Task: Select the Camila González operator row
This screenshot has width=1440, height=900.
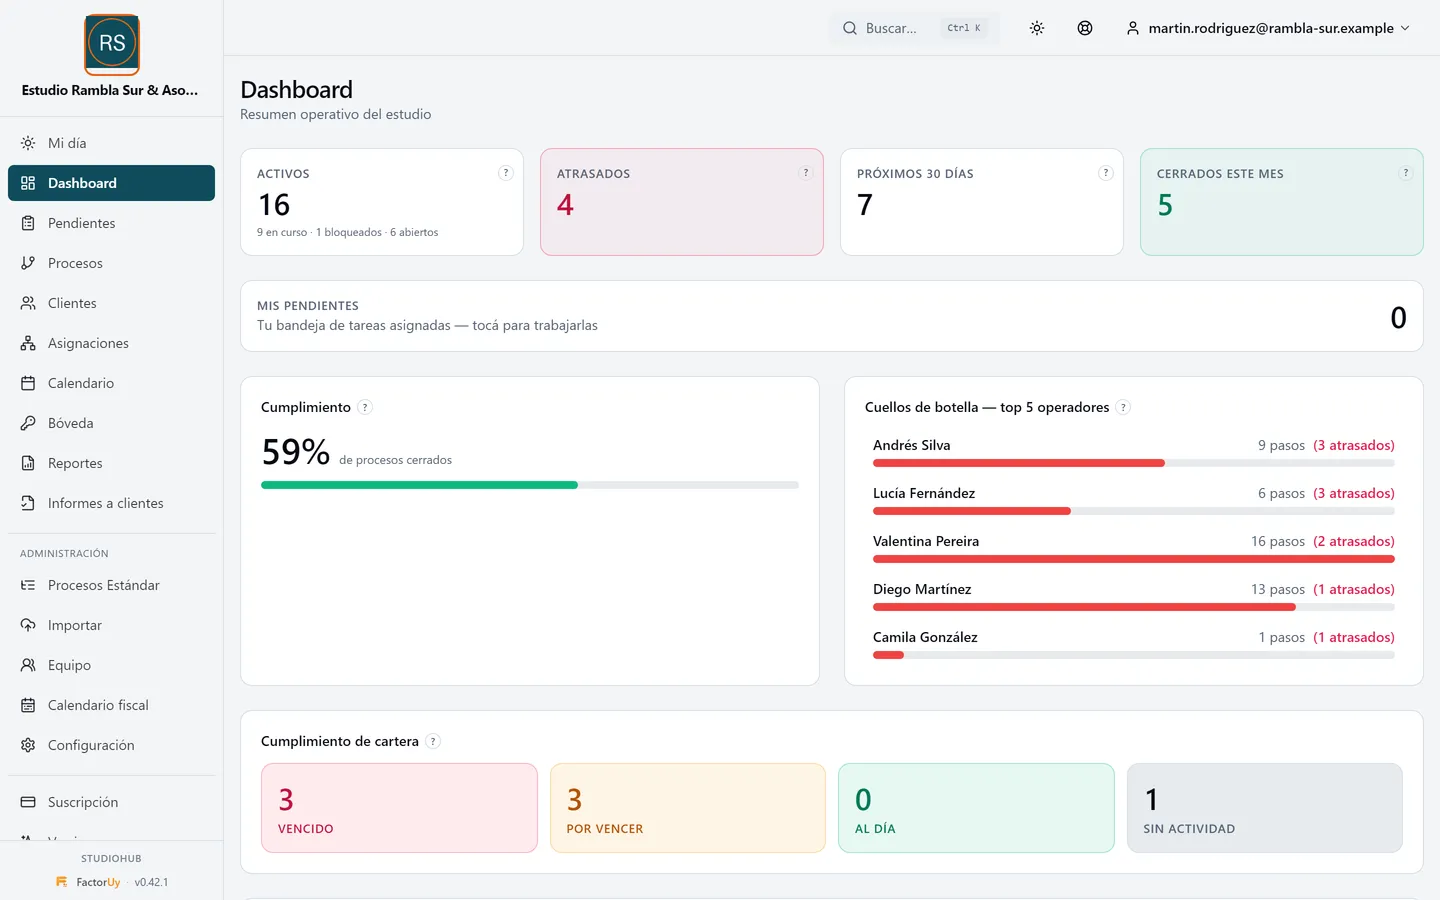Action: point(1134,645)
